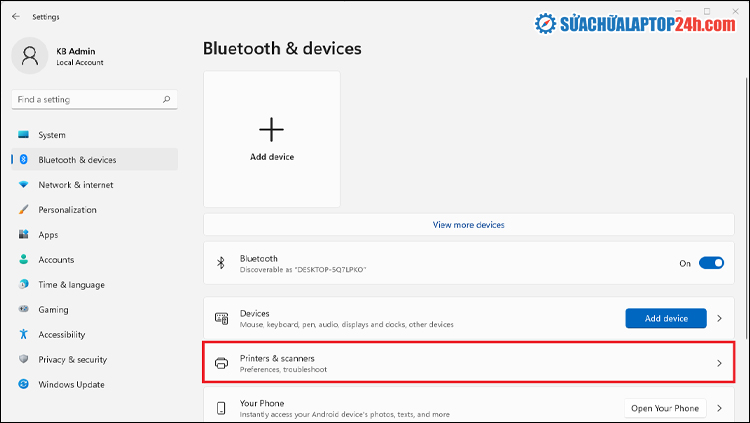750x423 pixels.
Task: Click the printer icon beside Printers & scanners
Action: click(221, 363)
